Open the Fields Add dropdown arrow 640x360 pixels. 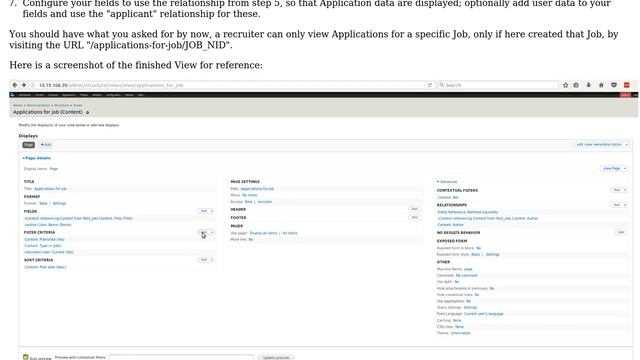[212, 211]
